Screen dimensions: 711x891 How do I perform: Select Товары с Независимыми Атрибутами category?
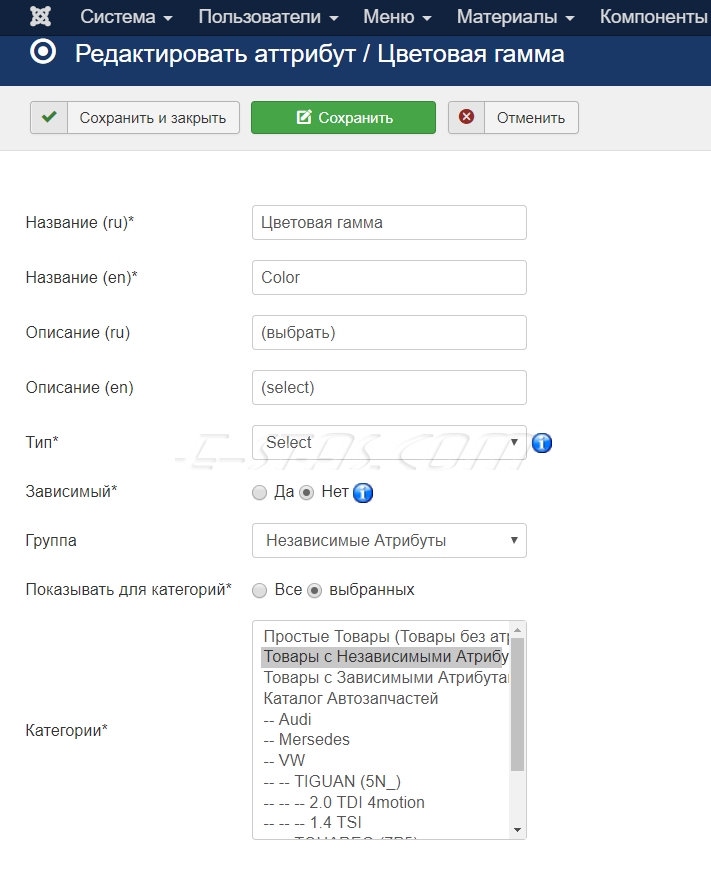[386, 657]
